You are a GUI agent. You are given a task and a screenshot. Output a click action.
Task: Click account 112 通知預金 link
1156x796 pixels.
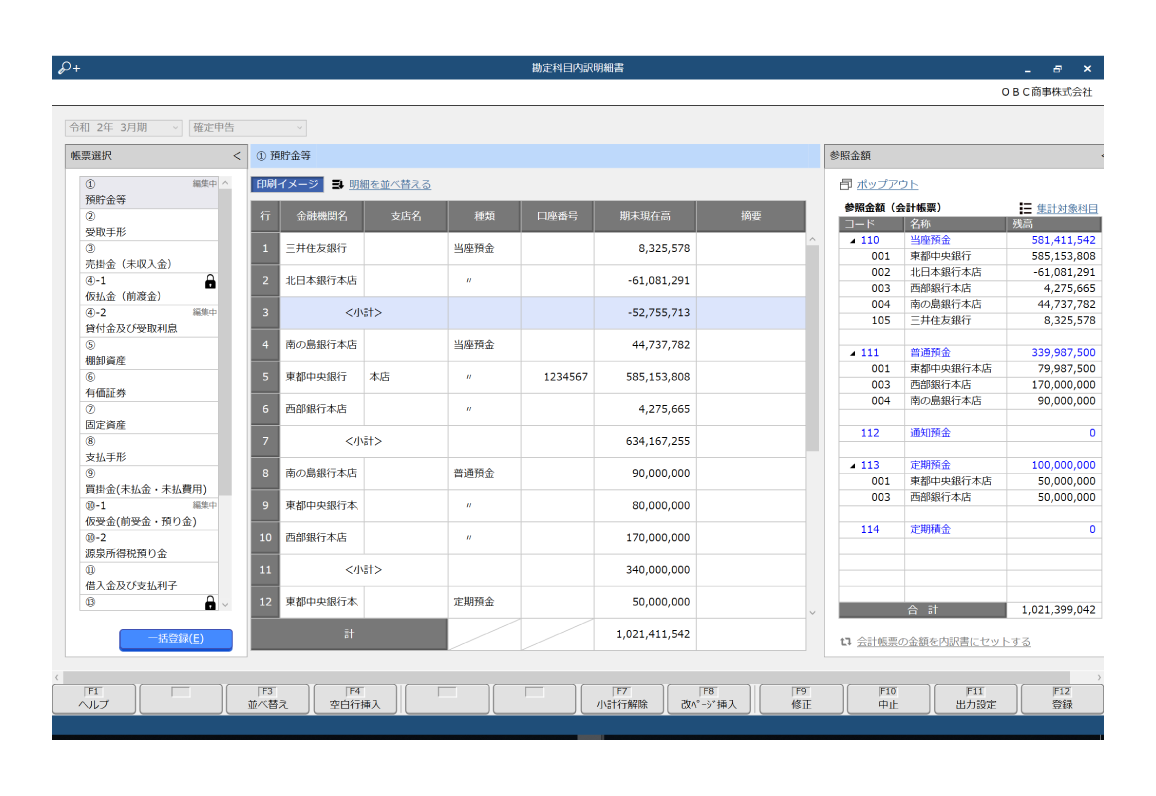[930, 433]
